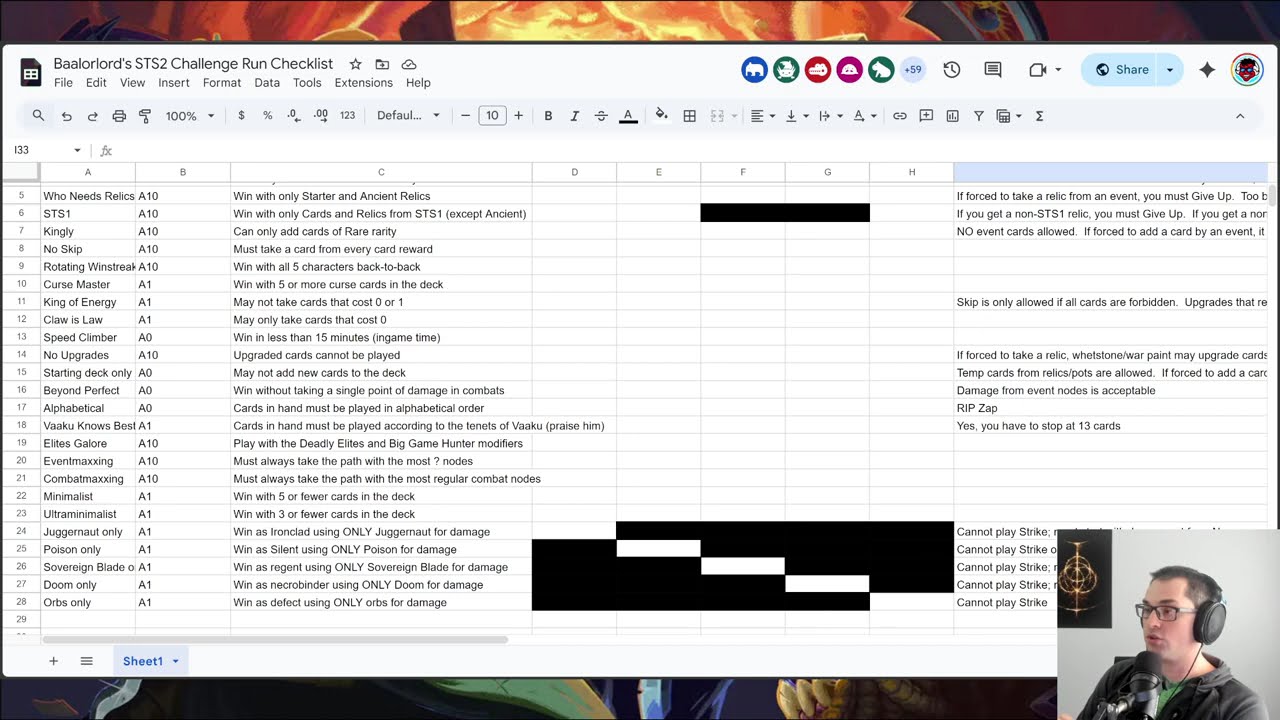This screenshot has width=1280, height=720.
Task: Open the zoom 100% dropdown
Action: tap(189, 116)
